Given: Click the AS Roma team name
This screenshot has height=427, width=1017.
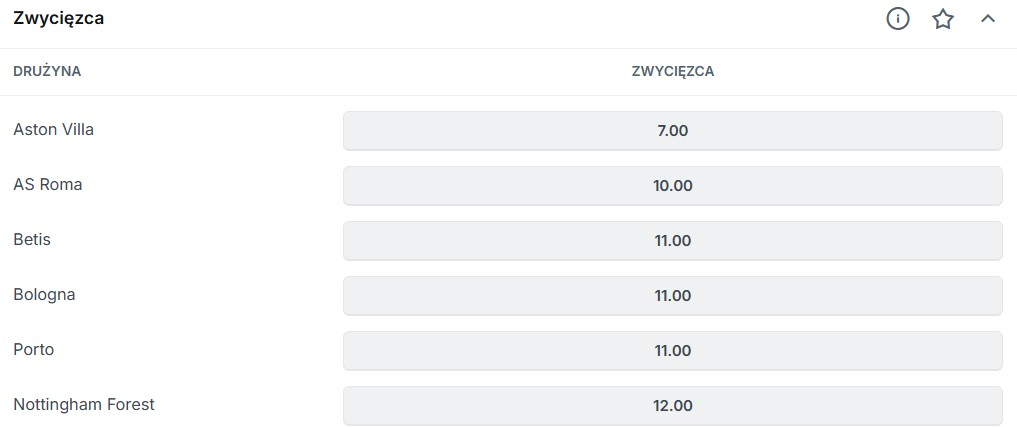Looking at the screenshot, I should pyautogui.click(x=48, y=184).
